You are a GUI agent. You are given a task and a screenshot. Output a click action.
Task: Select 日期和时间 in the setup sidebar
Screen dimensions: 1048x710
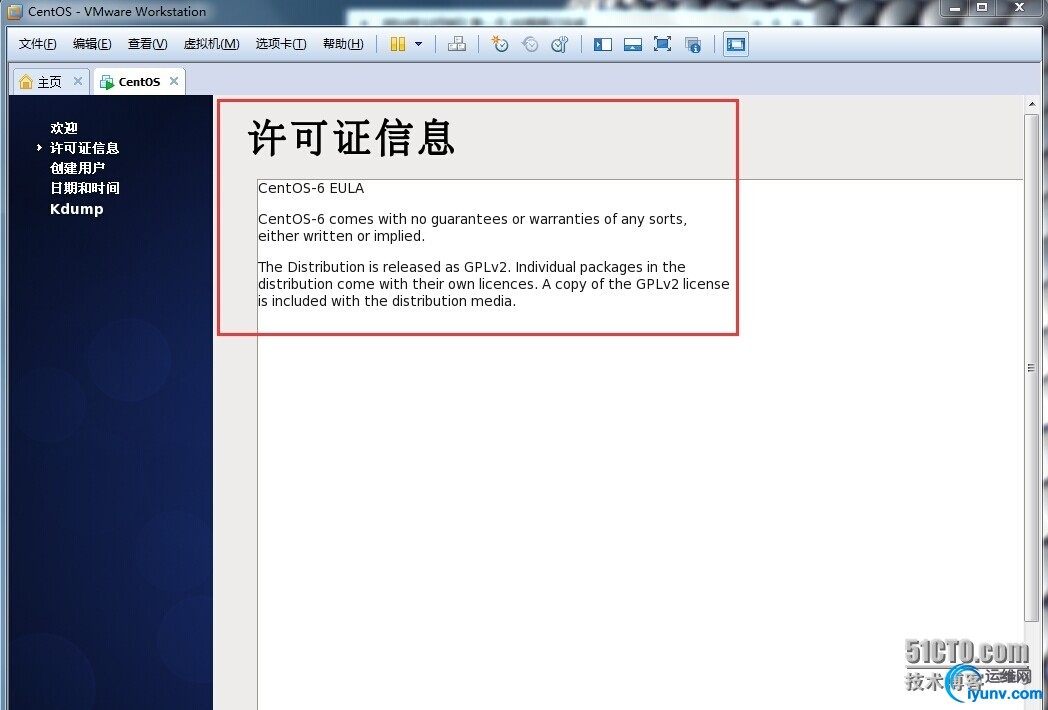coord(85,188)
